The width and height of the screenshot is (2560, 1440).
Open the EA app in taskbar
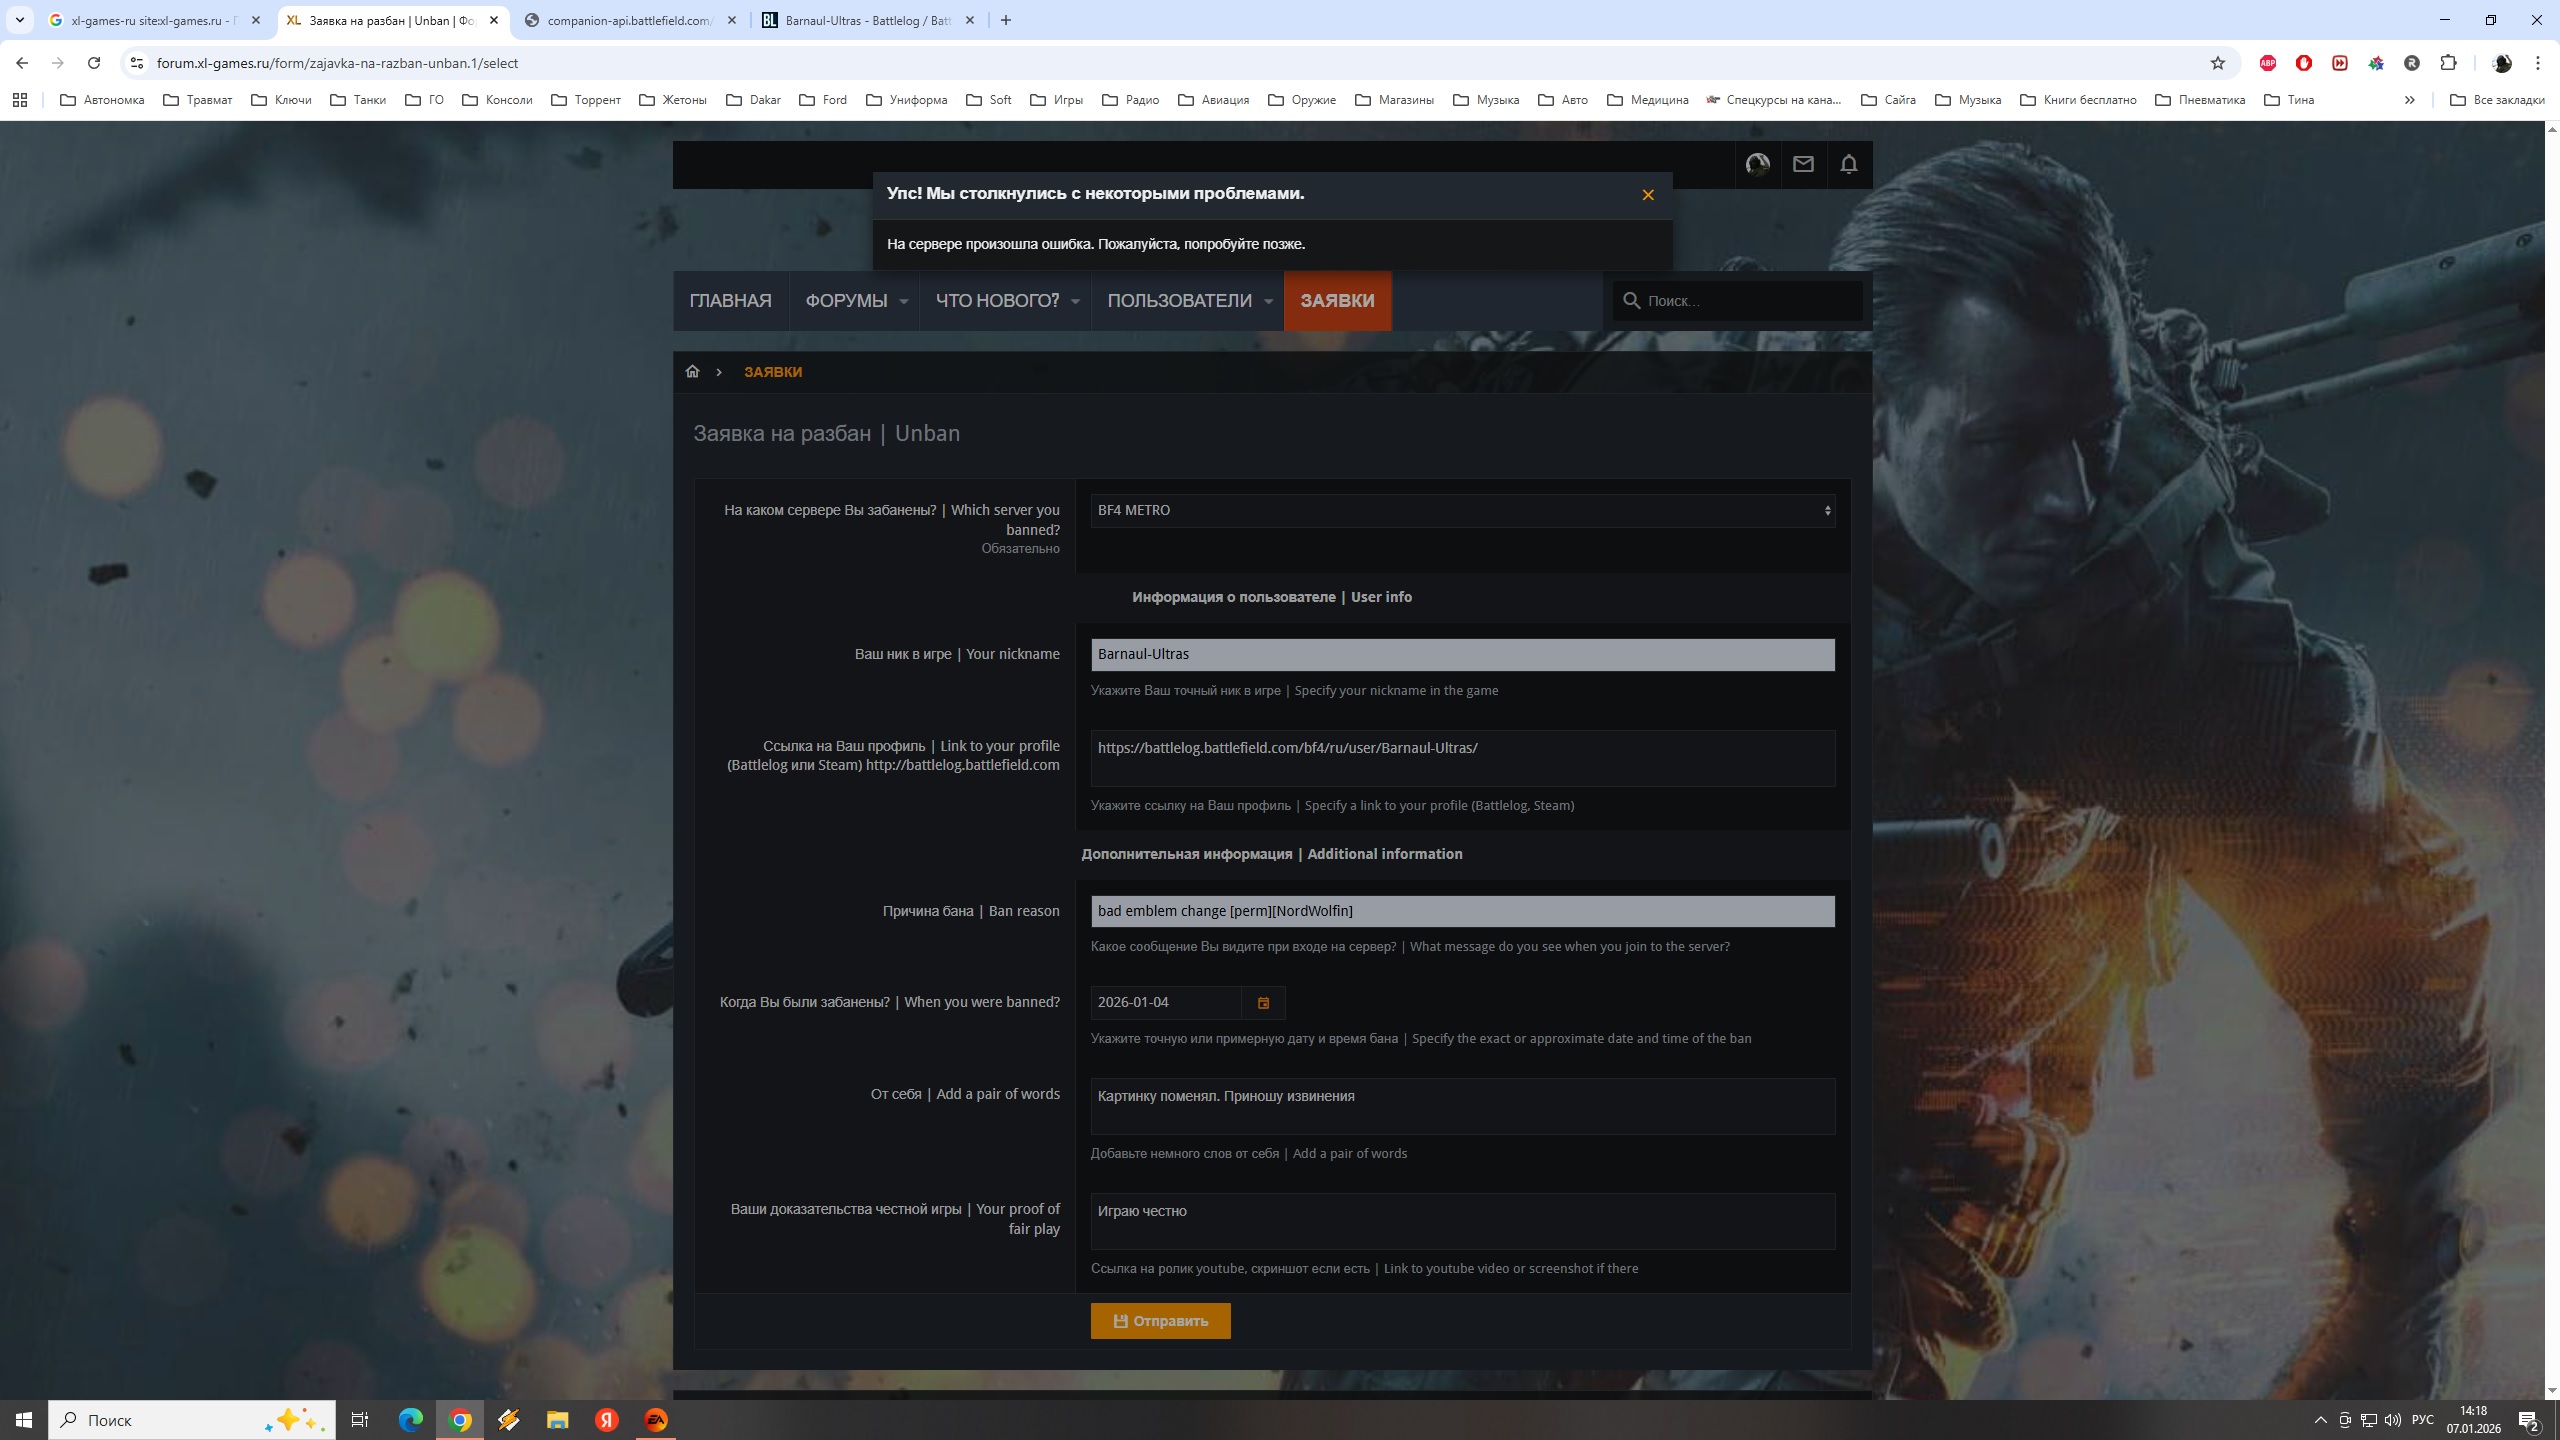pos(656,1420)
